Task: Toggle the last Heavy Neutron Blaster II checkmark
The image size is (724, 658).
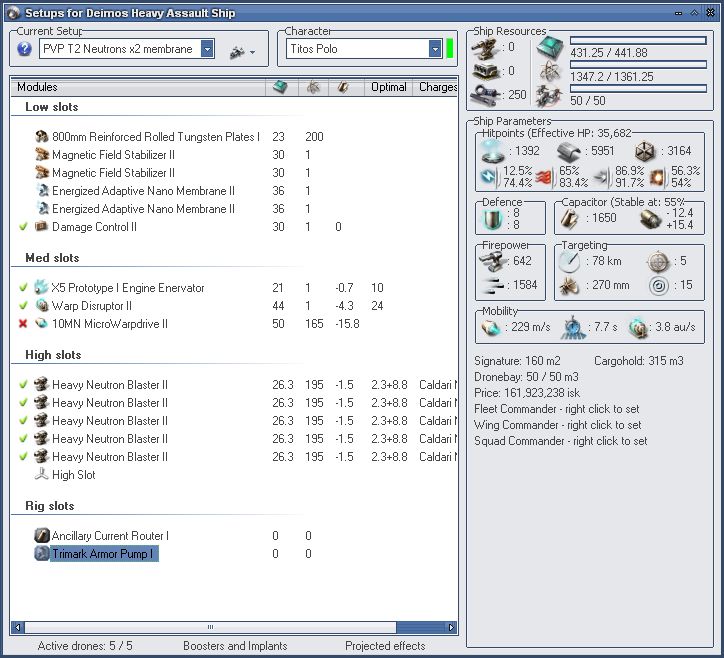Action: pos(23,456)
